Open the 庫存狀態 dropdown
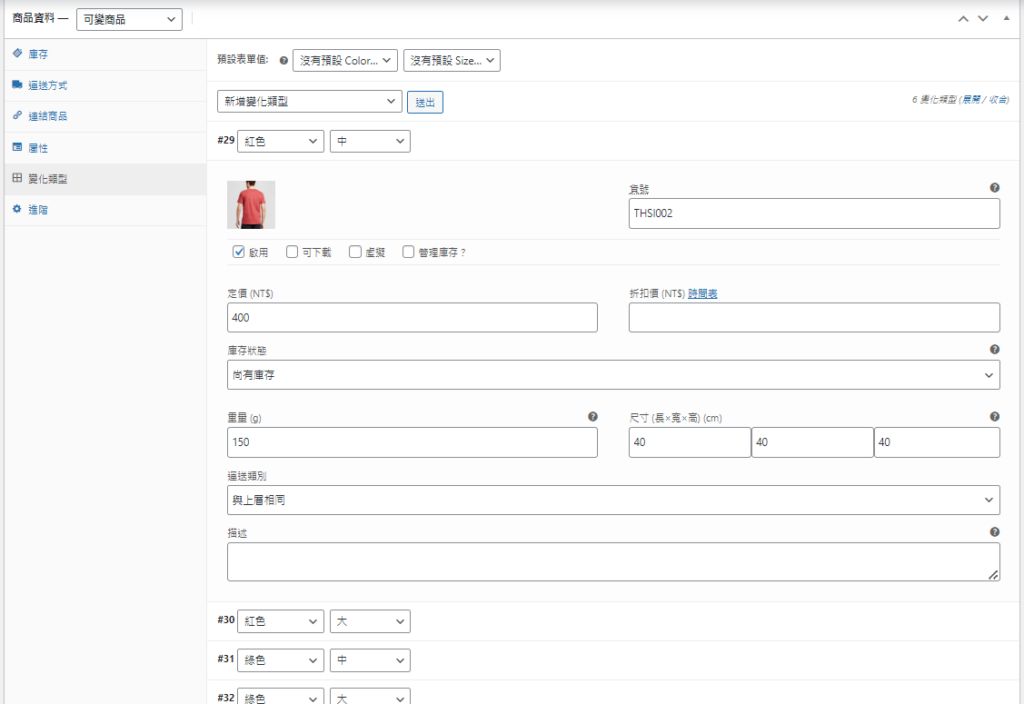1024x704 pixels. point(613,375)
